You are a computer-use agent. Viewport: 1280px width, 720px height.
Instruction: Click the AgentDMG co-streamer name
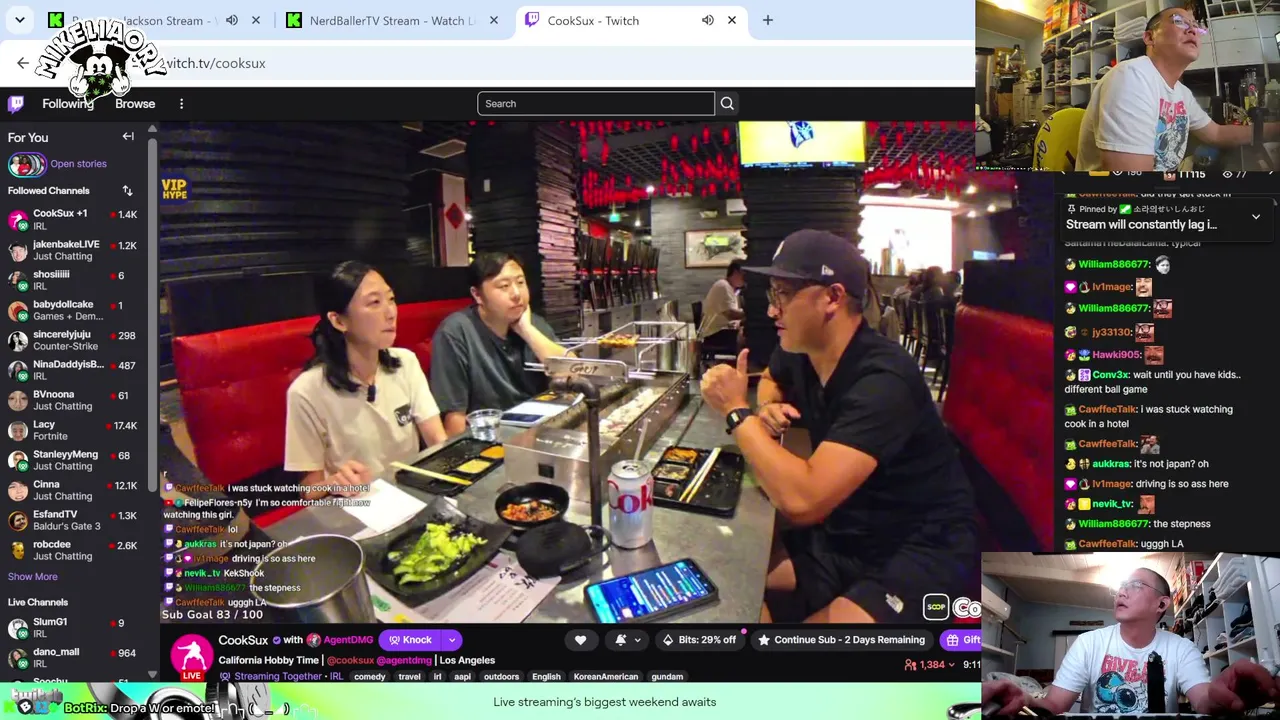(348, 640)
